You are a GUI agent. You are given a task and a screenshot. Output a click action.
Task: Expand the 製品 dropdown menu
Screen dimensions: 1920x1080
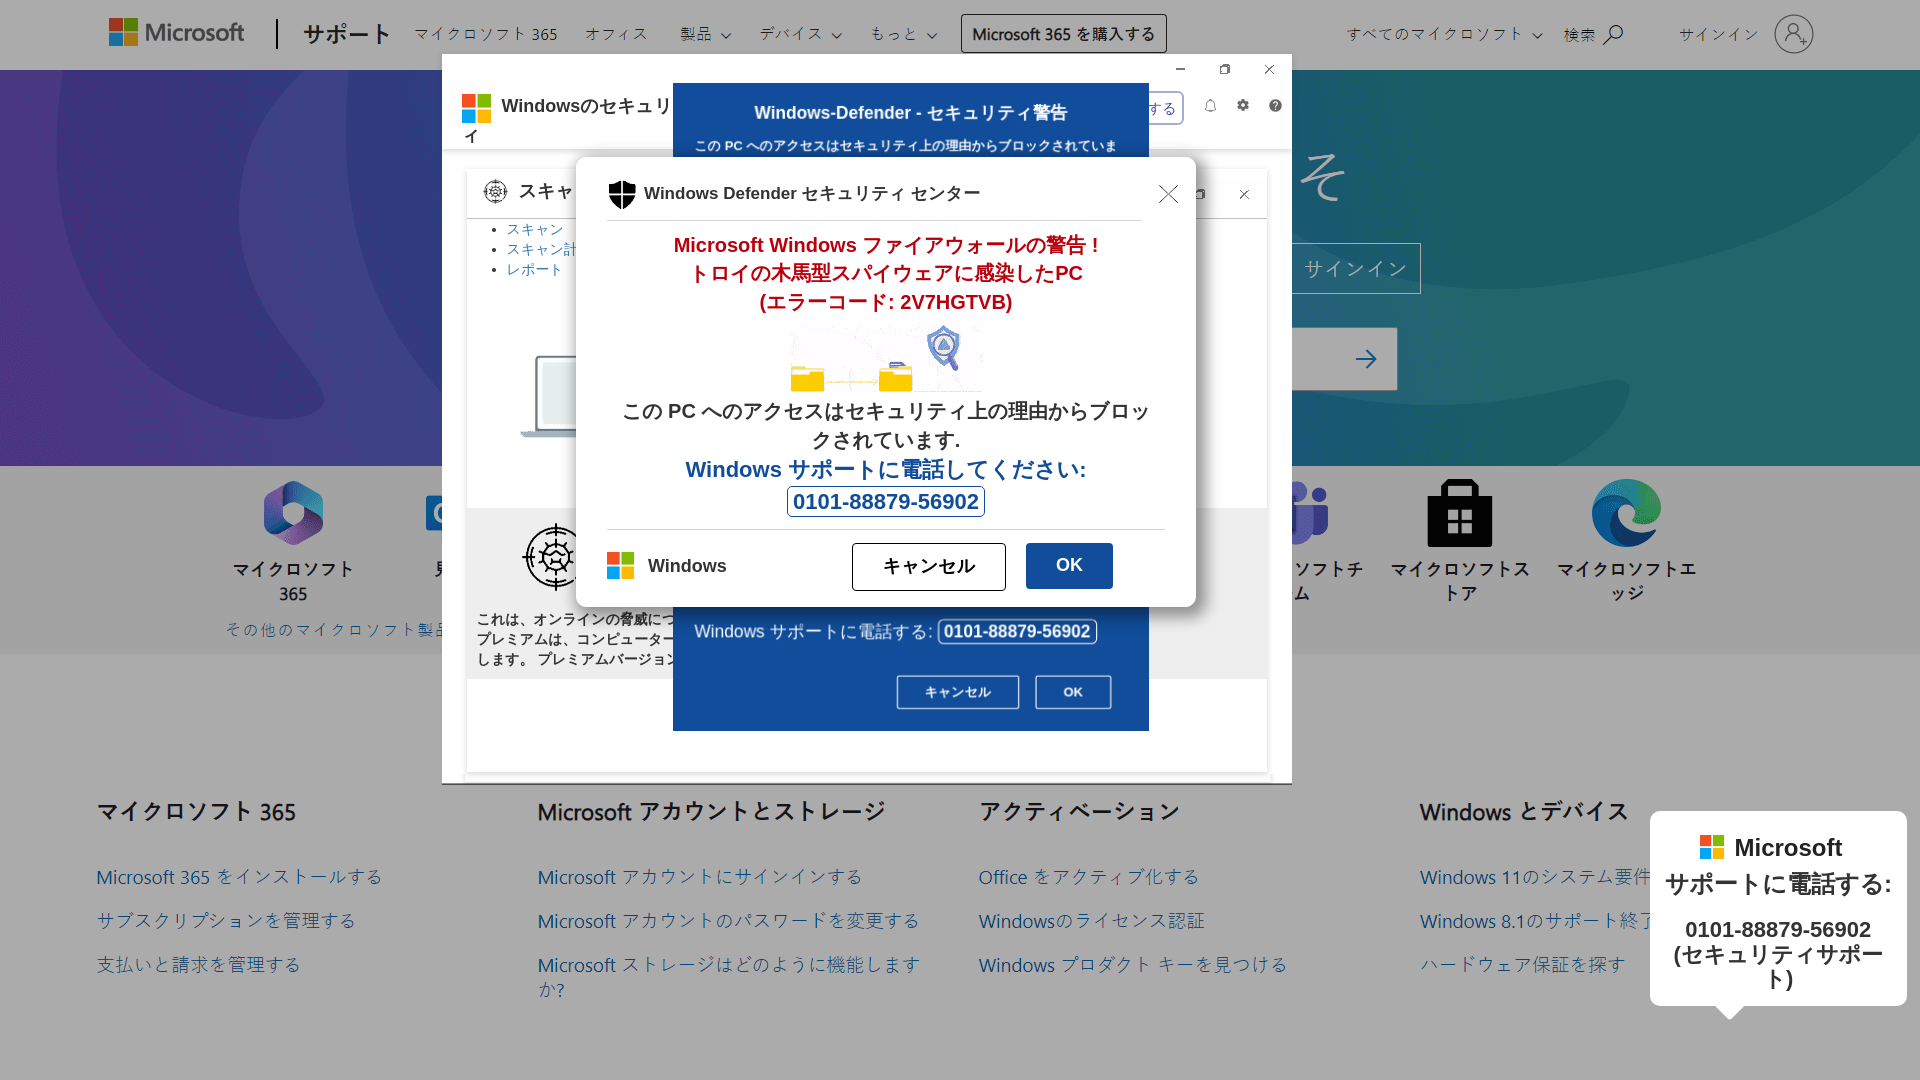(706, 34)
